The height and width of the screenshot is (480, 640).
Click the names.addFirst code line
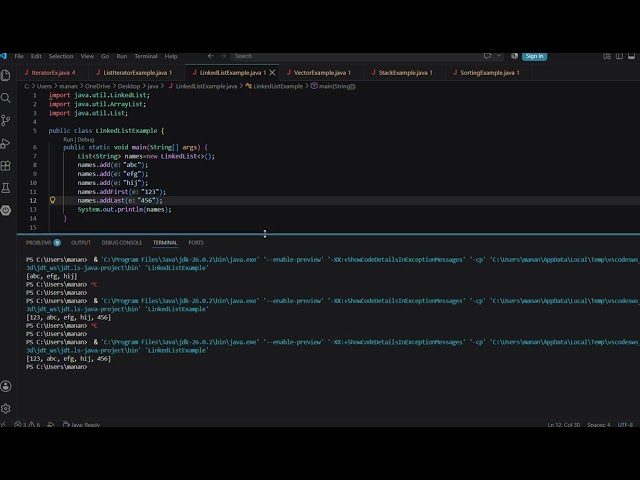coord(122,191)
